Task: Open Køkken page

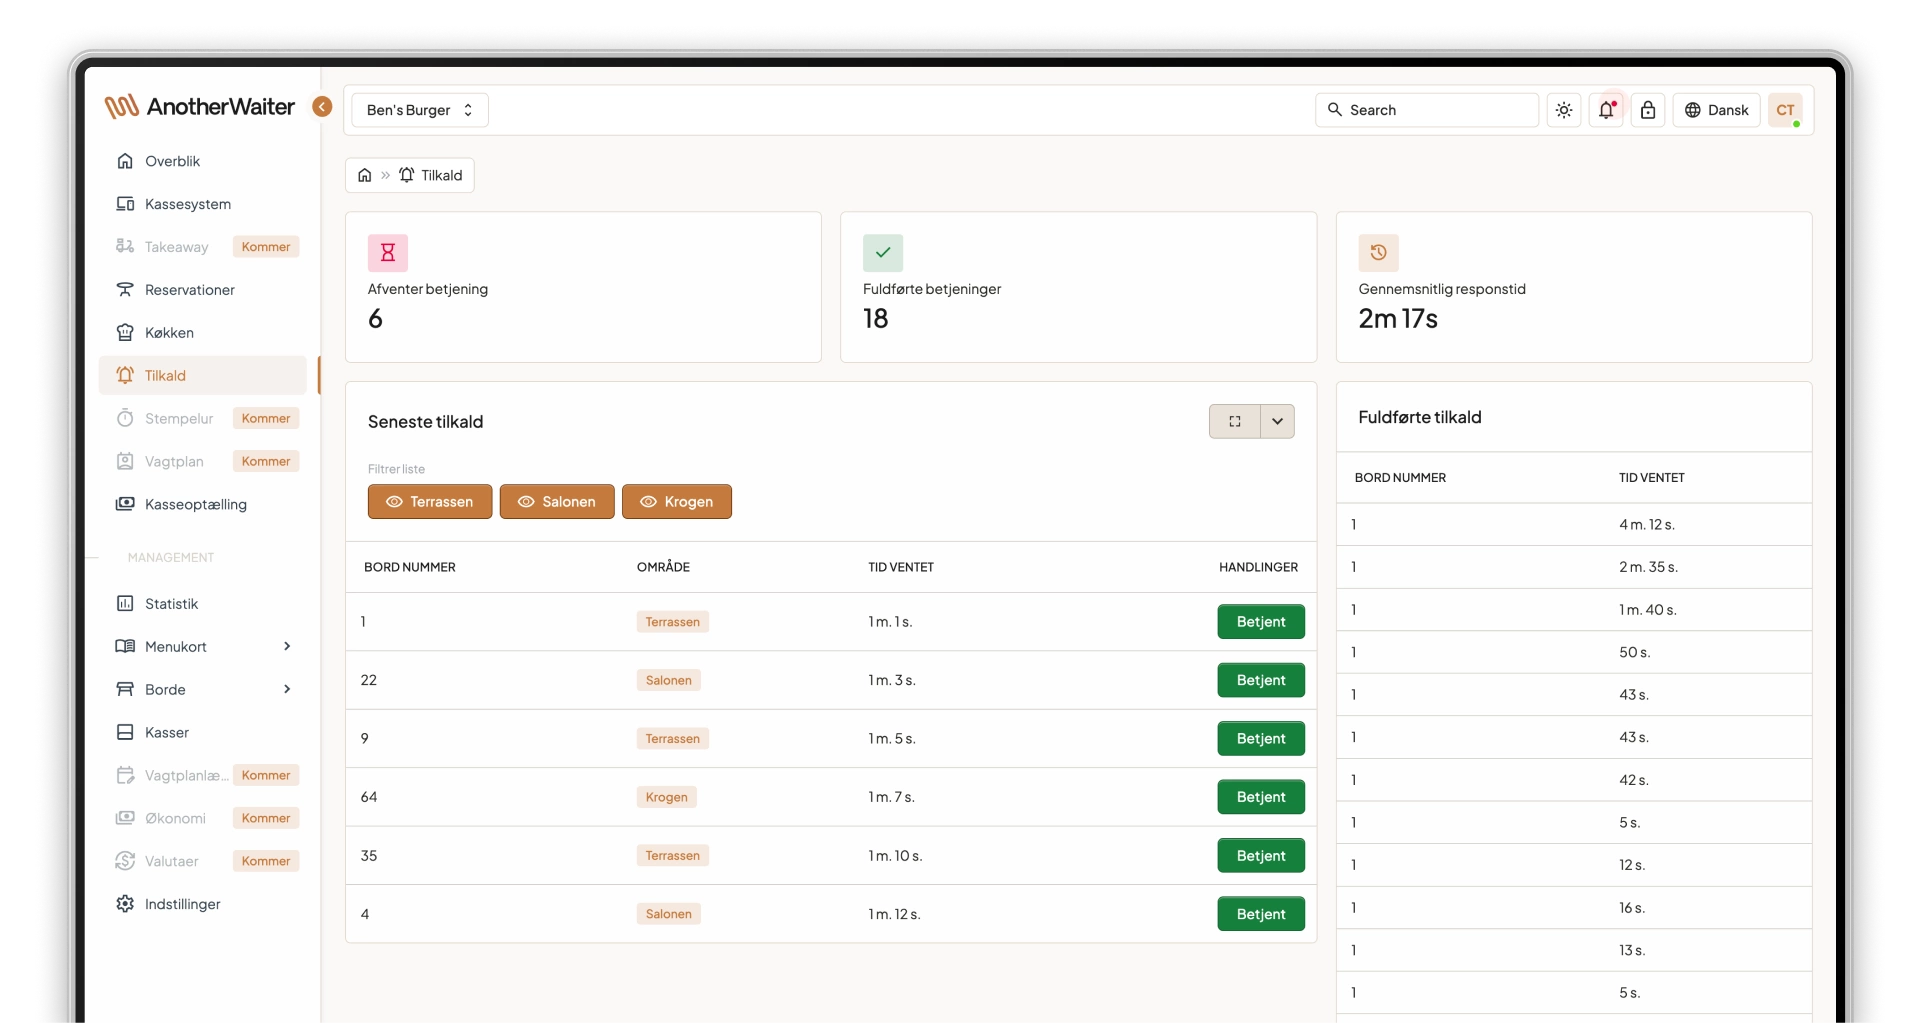Action: [x=203, y=333]
